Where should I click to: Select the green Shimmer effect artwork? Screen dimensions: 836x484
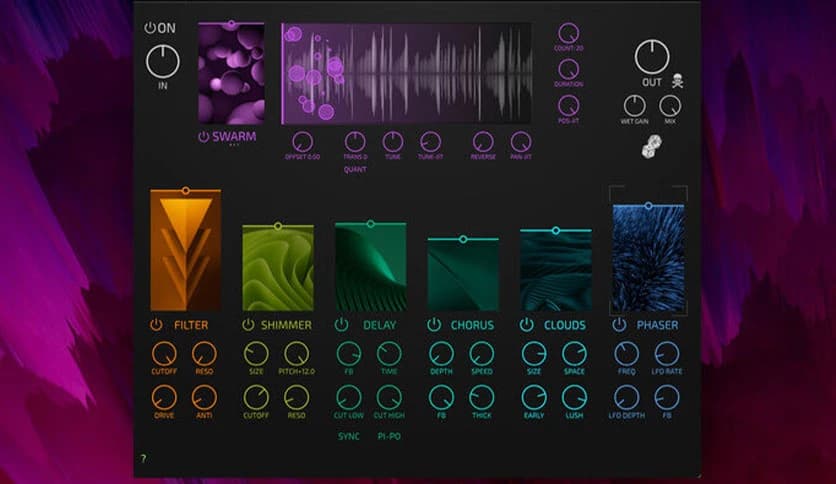tap(278, 269)
